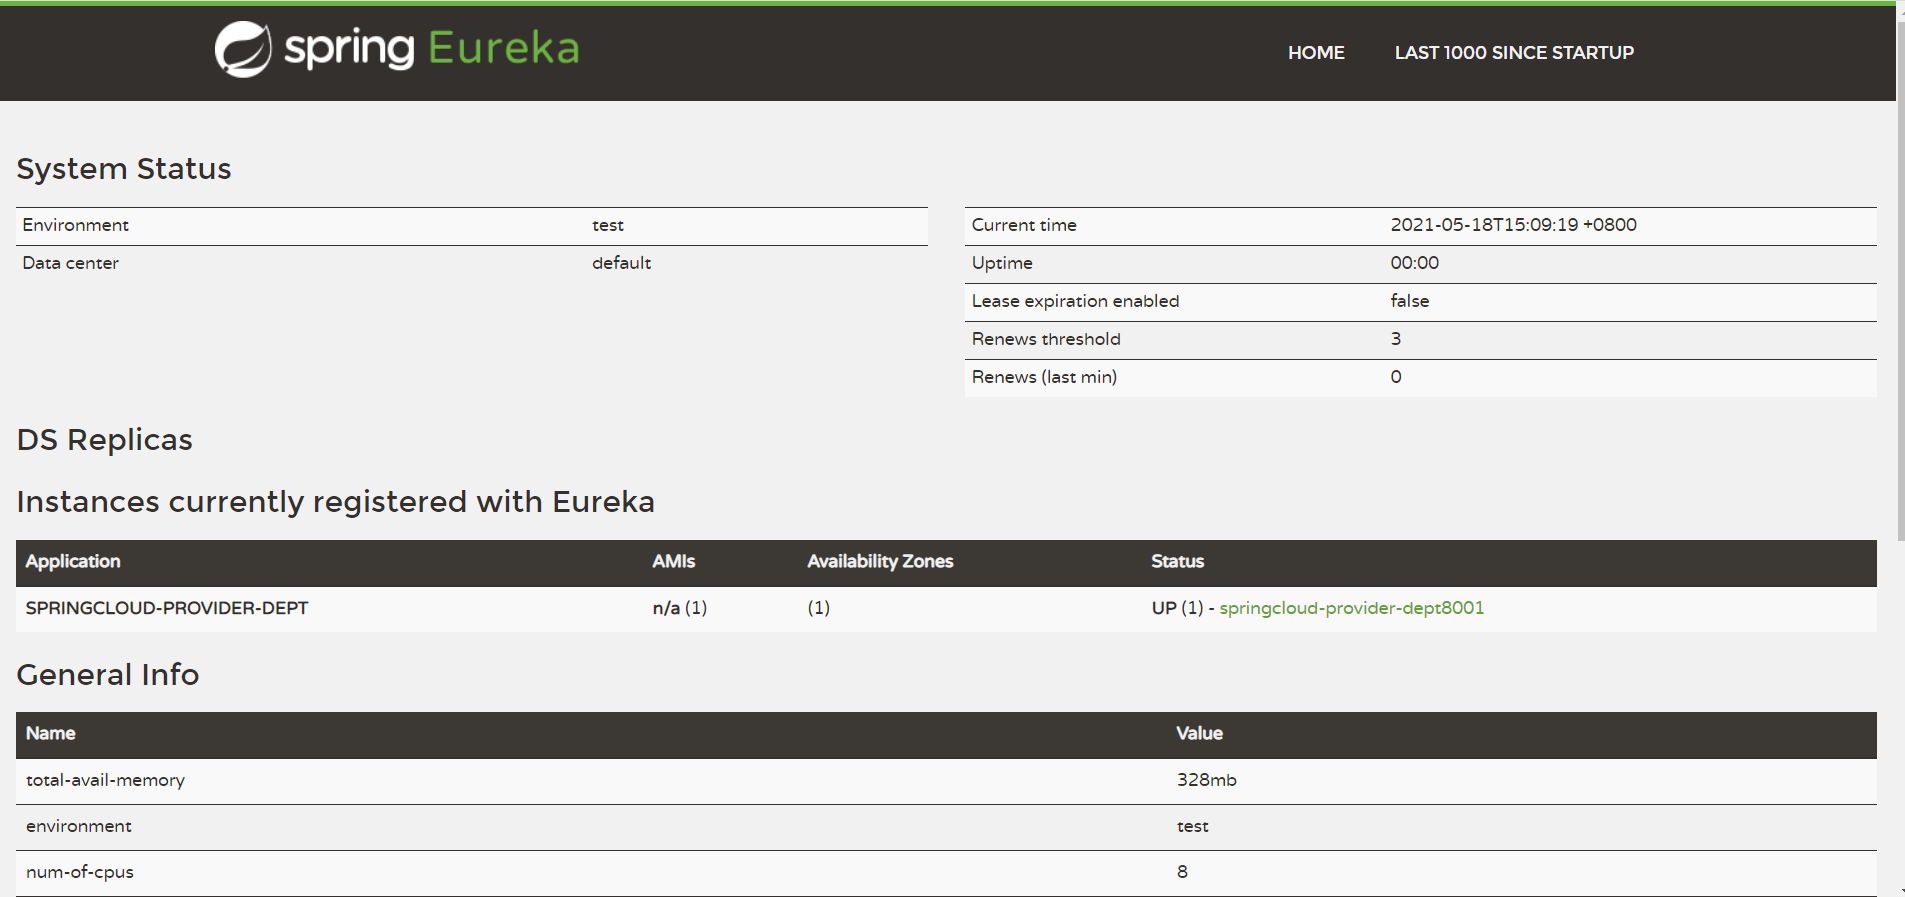This screenshot has width=1905, height=897.
Task: Click the Status column header
Action: click(x=1177, y=562)
